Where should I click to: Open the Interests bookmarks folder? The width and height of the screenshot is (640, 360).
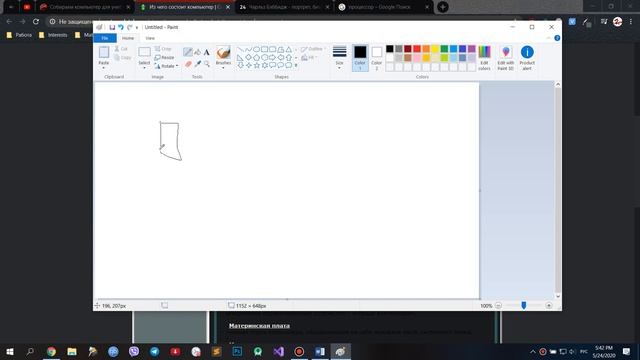(x=53, y=35)
